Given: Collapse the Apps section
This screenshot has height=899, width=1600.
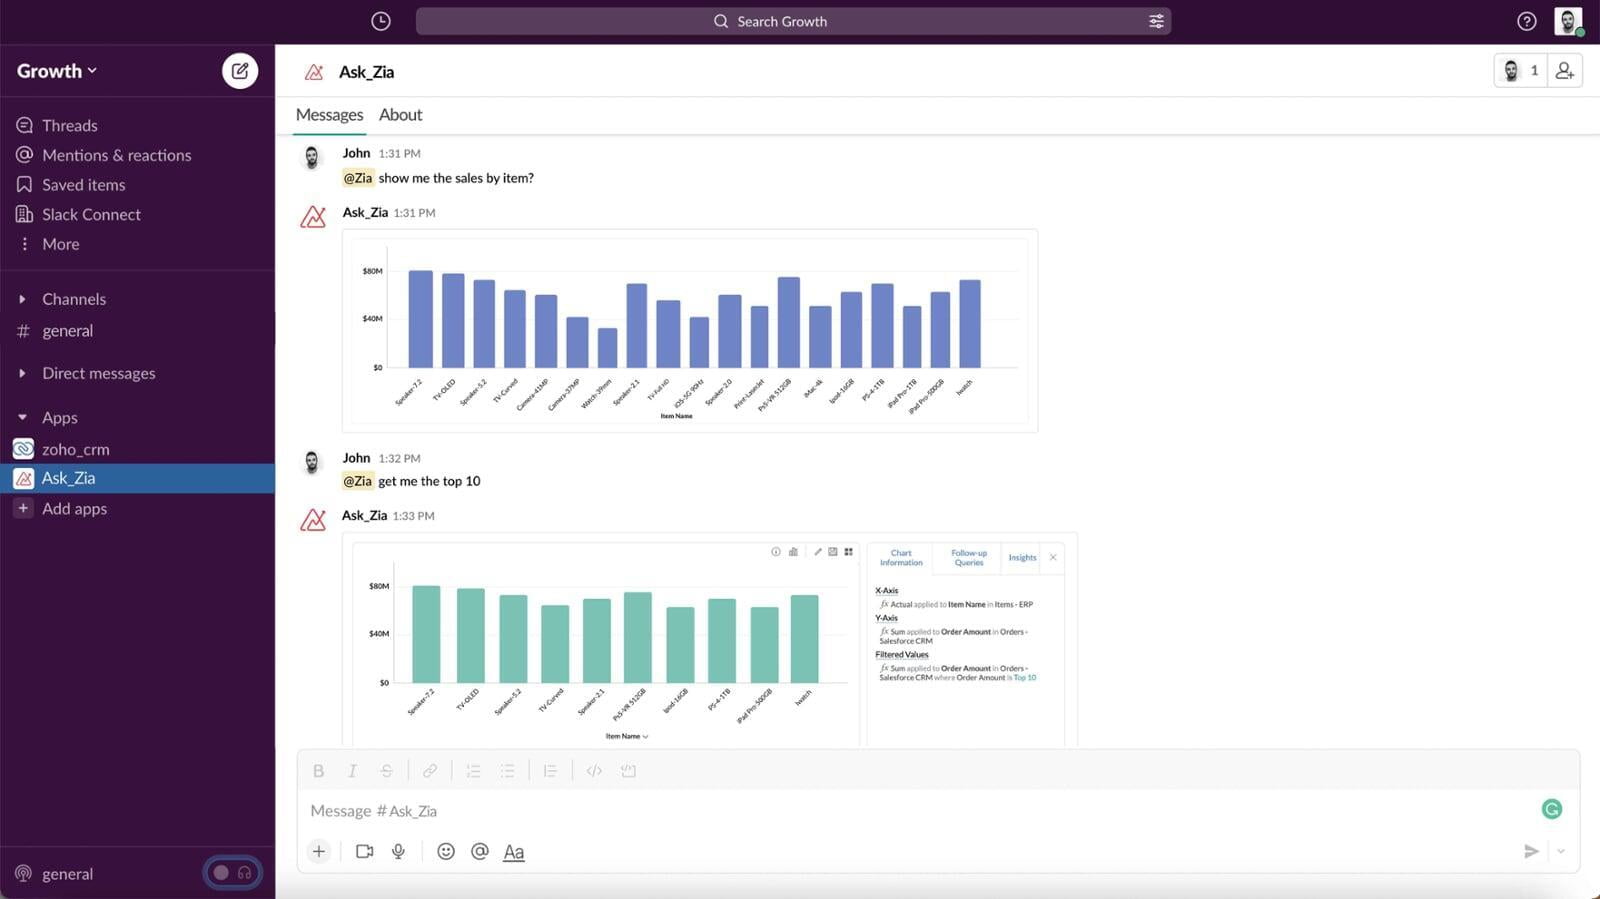Looking at the screenshot, I should pos(22,418).
